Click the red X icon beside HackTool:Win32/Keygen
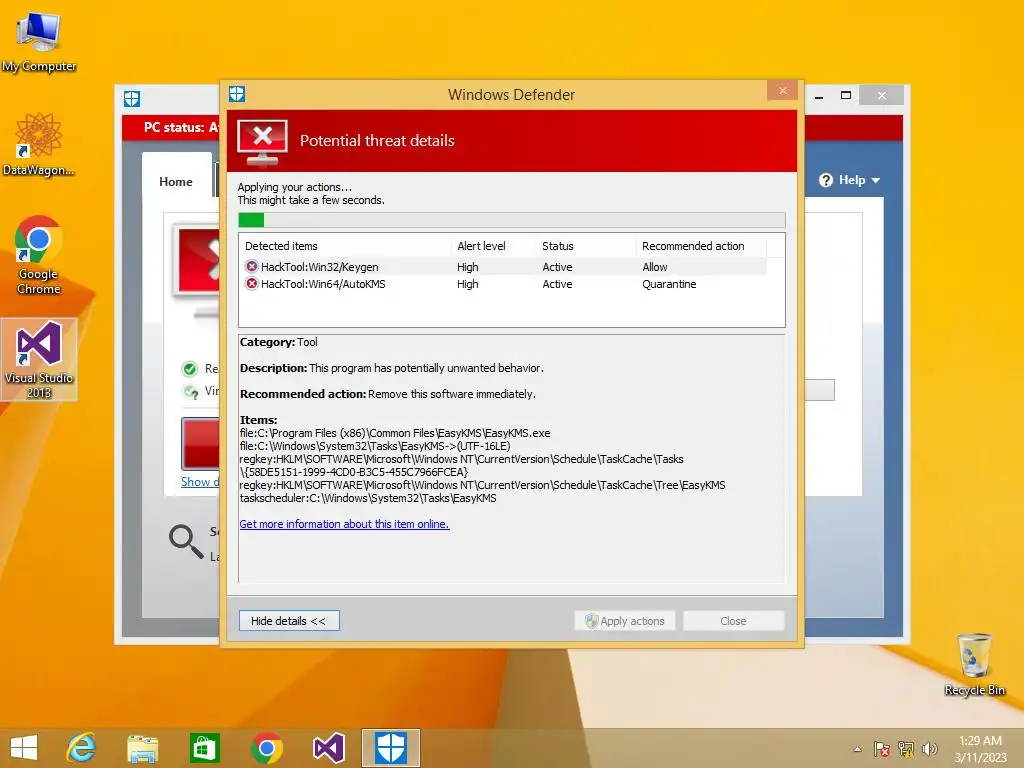The image size is (1024, 768). point(251,266)
